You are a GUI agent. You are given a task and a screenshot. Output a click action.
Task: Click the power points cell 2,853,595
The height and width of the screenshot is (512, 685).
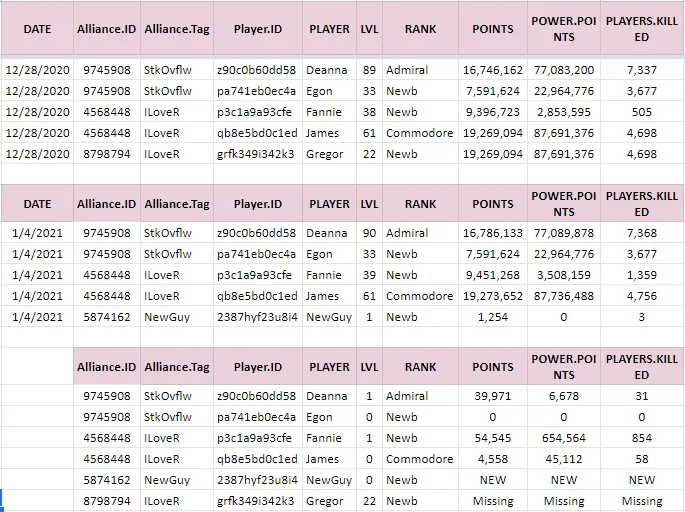coord(564,112)
